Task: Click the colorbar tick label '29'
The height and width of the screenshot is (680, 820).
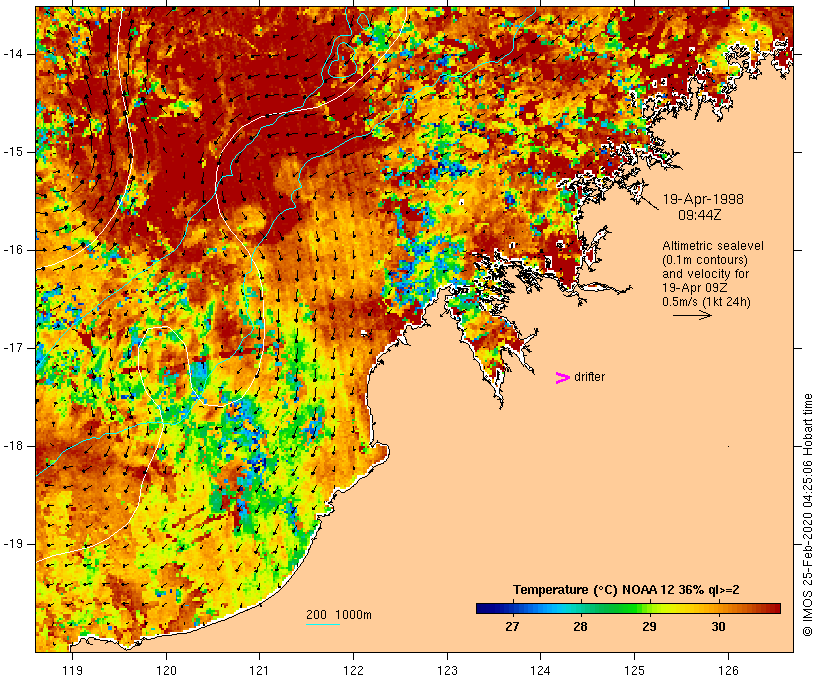Action: 649,626
